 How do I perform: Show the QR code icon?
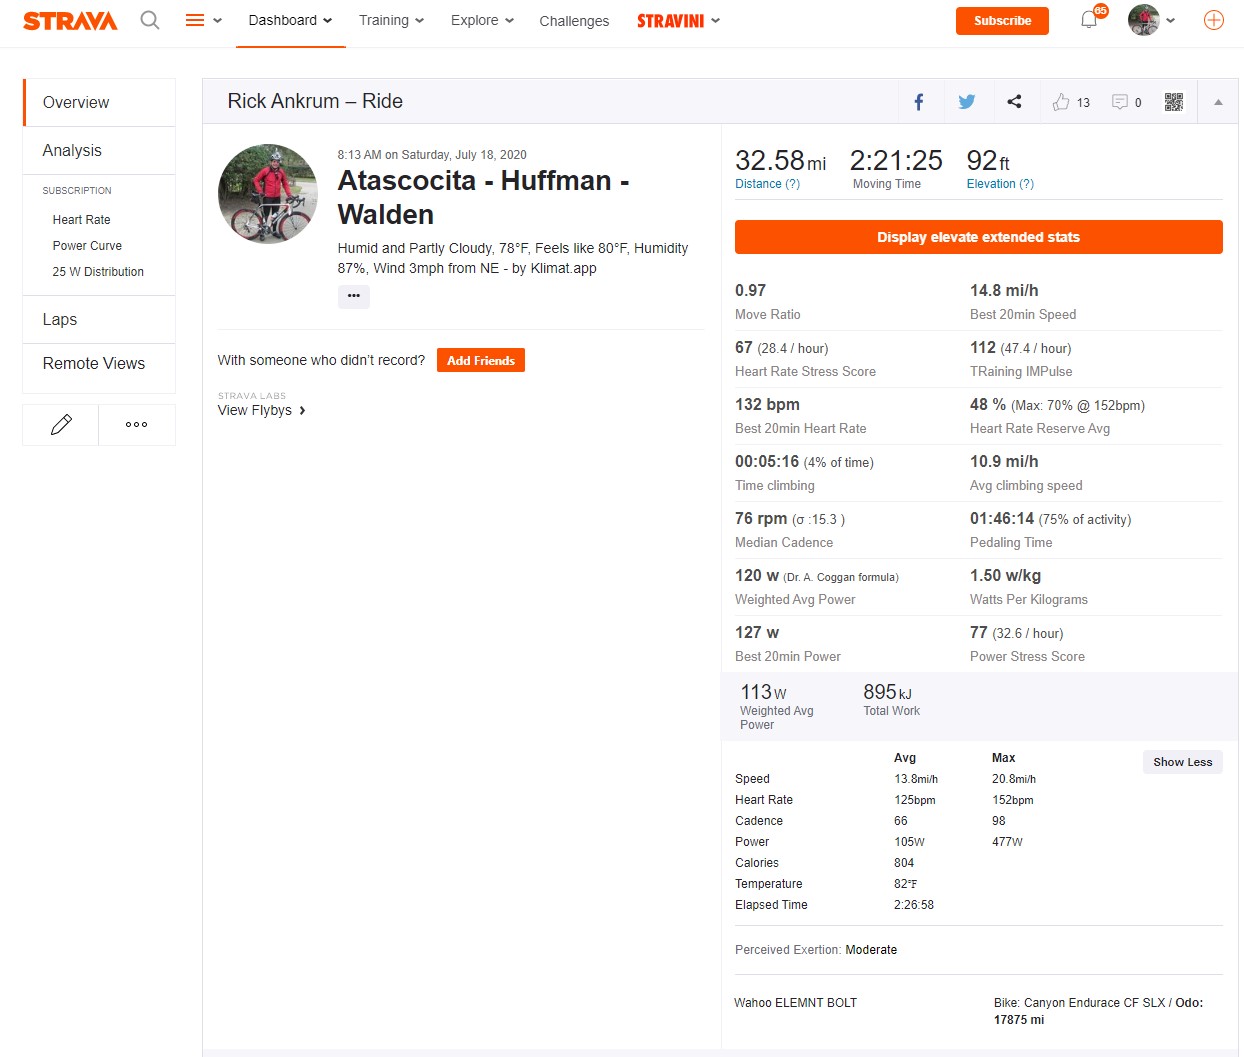[x=1174, y=101]
